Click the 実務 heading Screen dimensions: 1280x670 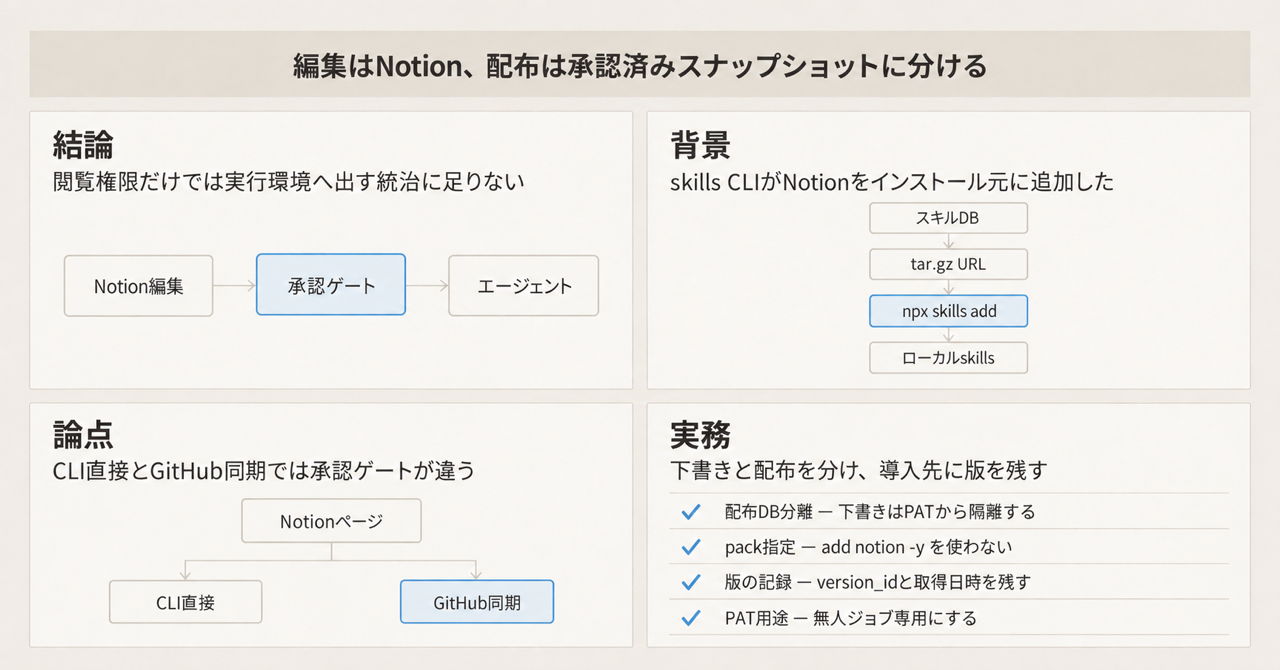[x=700, y=435]
